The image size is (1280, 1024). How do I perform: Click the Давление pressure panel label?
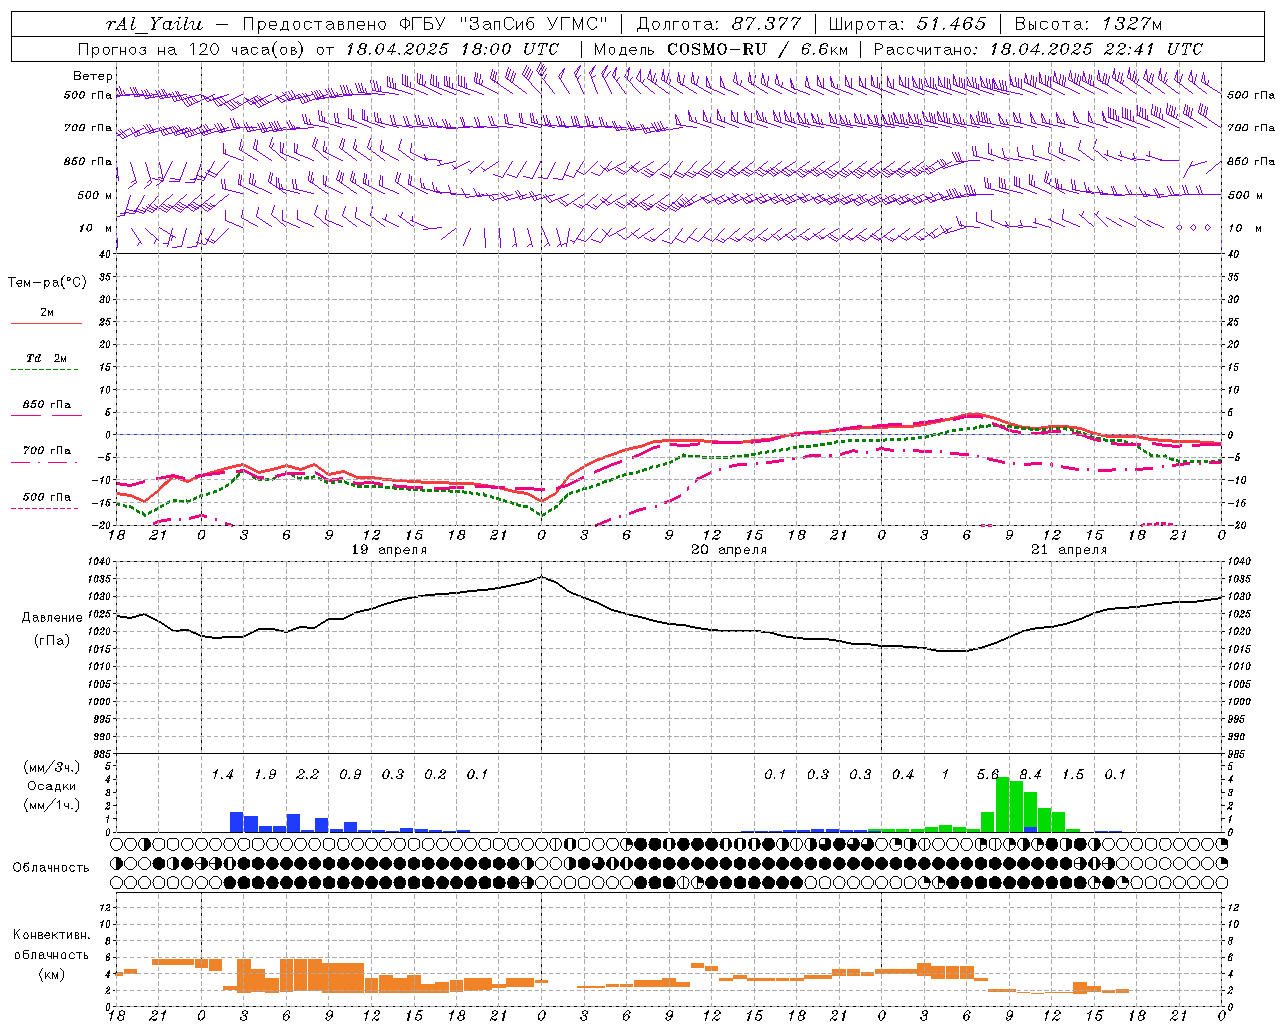(53, 618)
